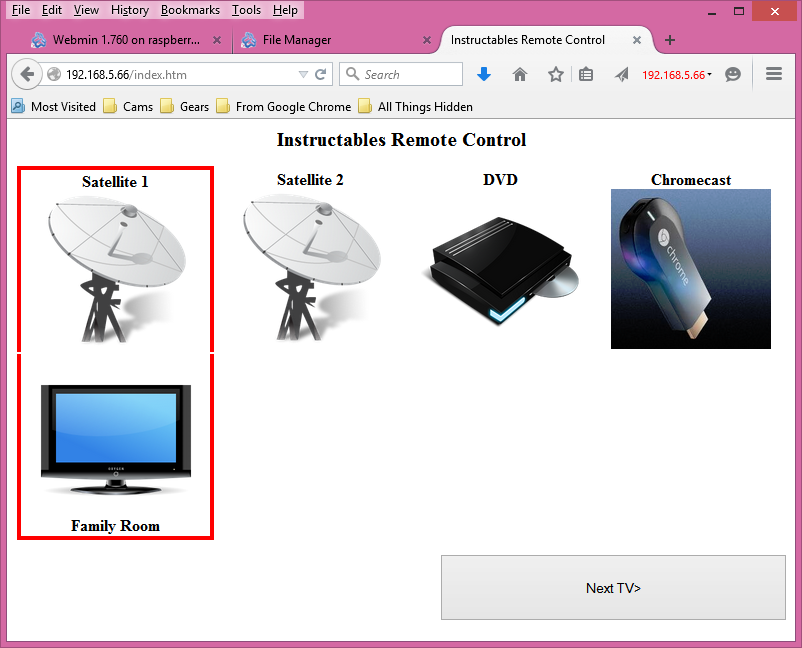Click the Instructables Remote Control page title
The height and width of the screenshot is (648, 802).
[401, 140]
